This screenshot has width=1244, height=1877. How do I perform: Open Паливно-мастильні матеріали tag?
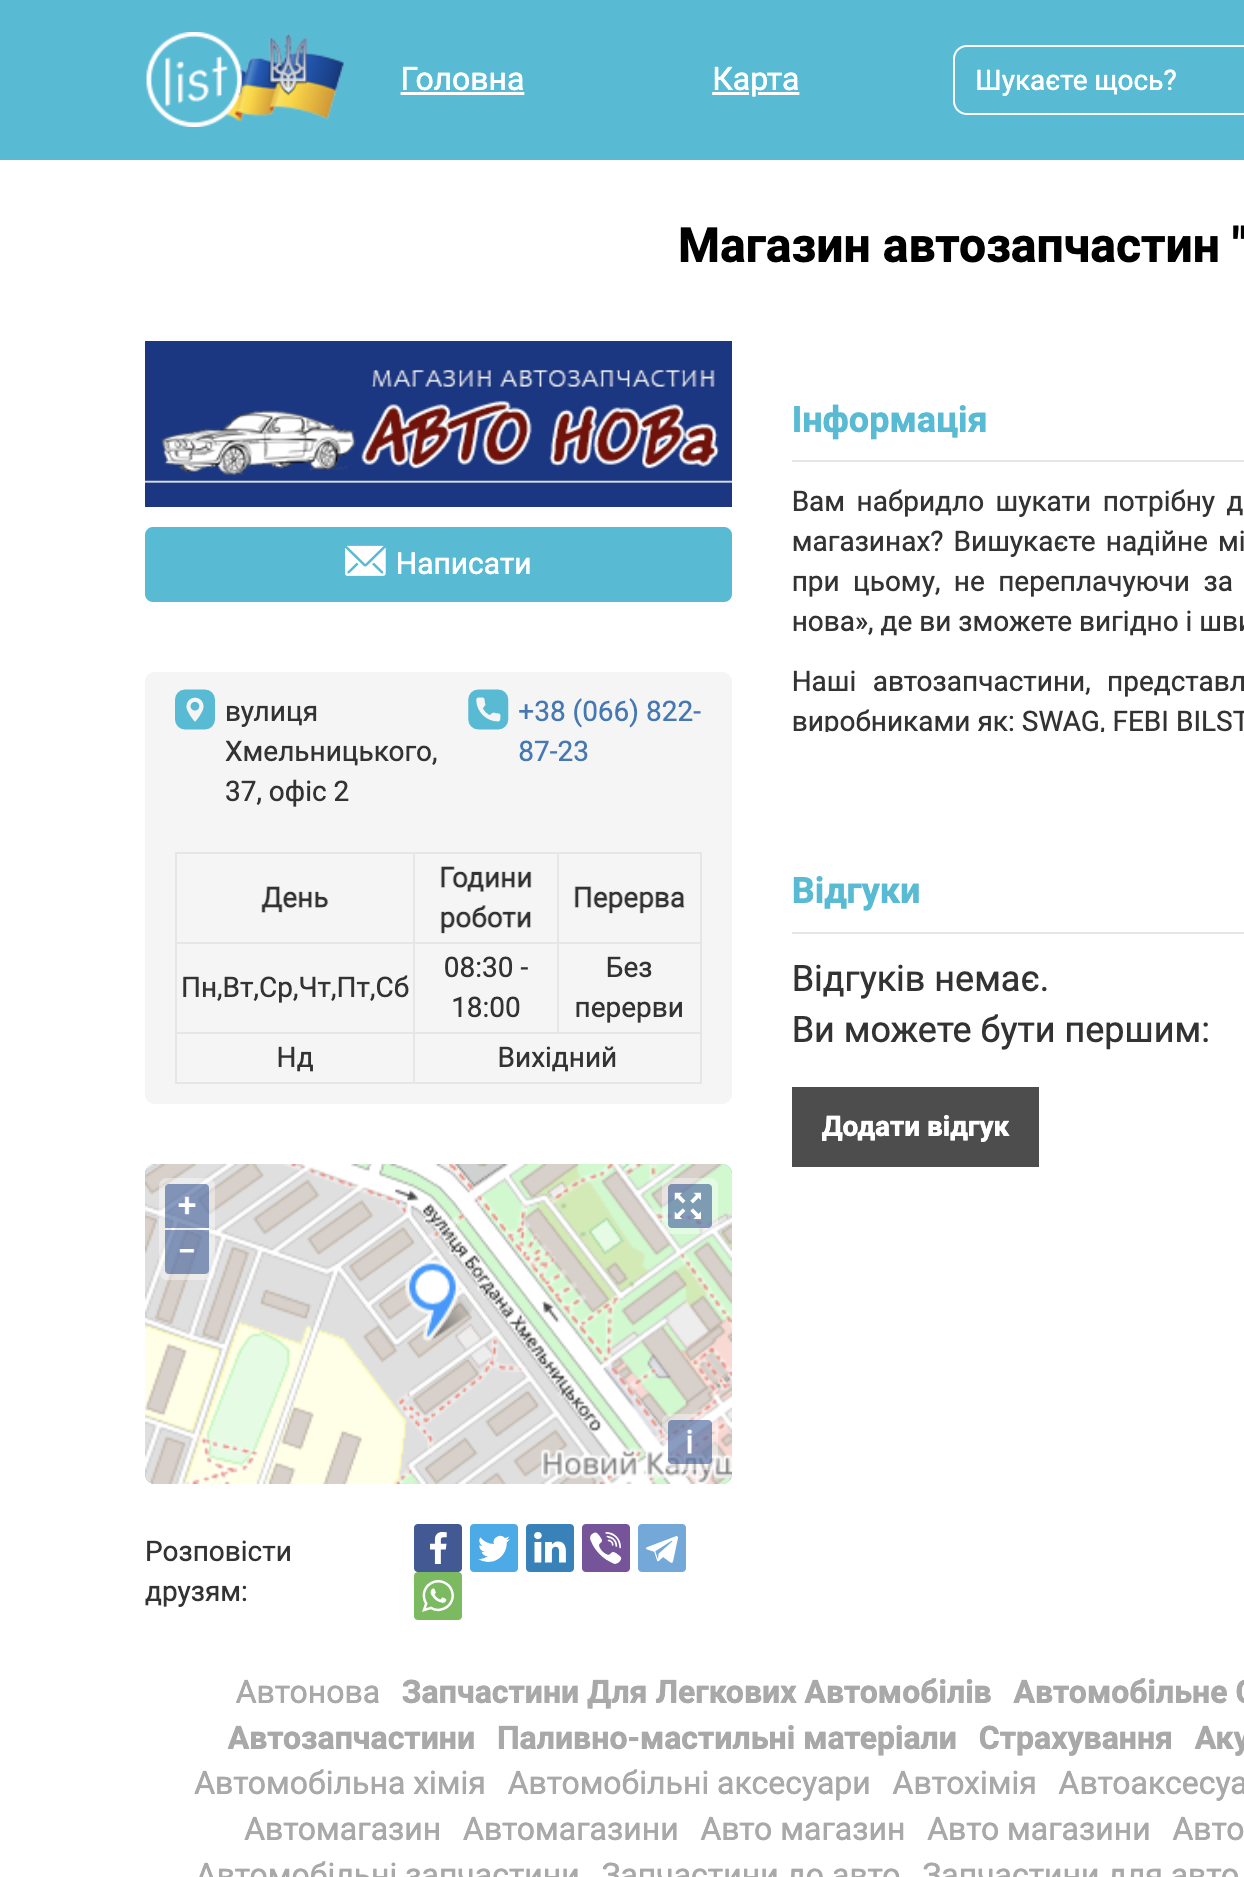click(727, 1738)
